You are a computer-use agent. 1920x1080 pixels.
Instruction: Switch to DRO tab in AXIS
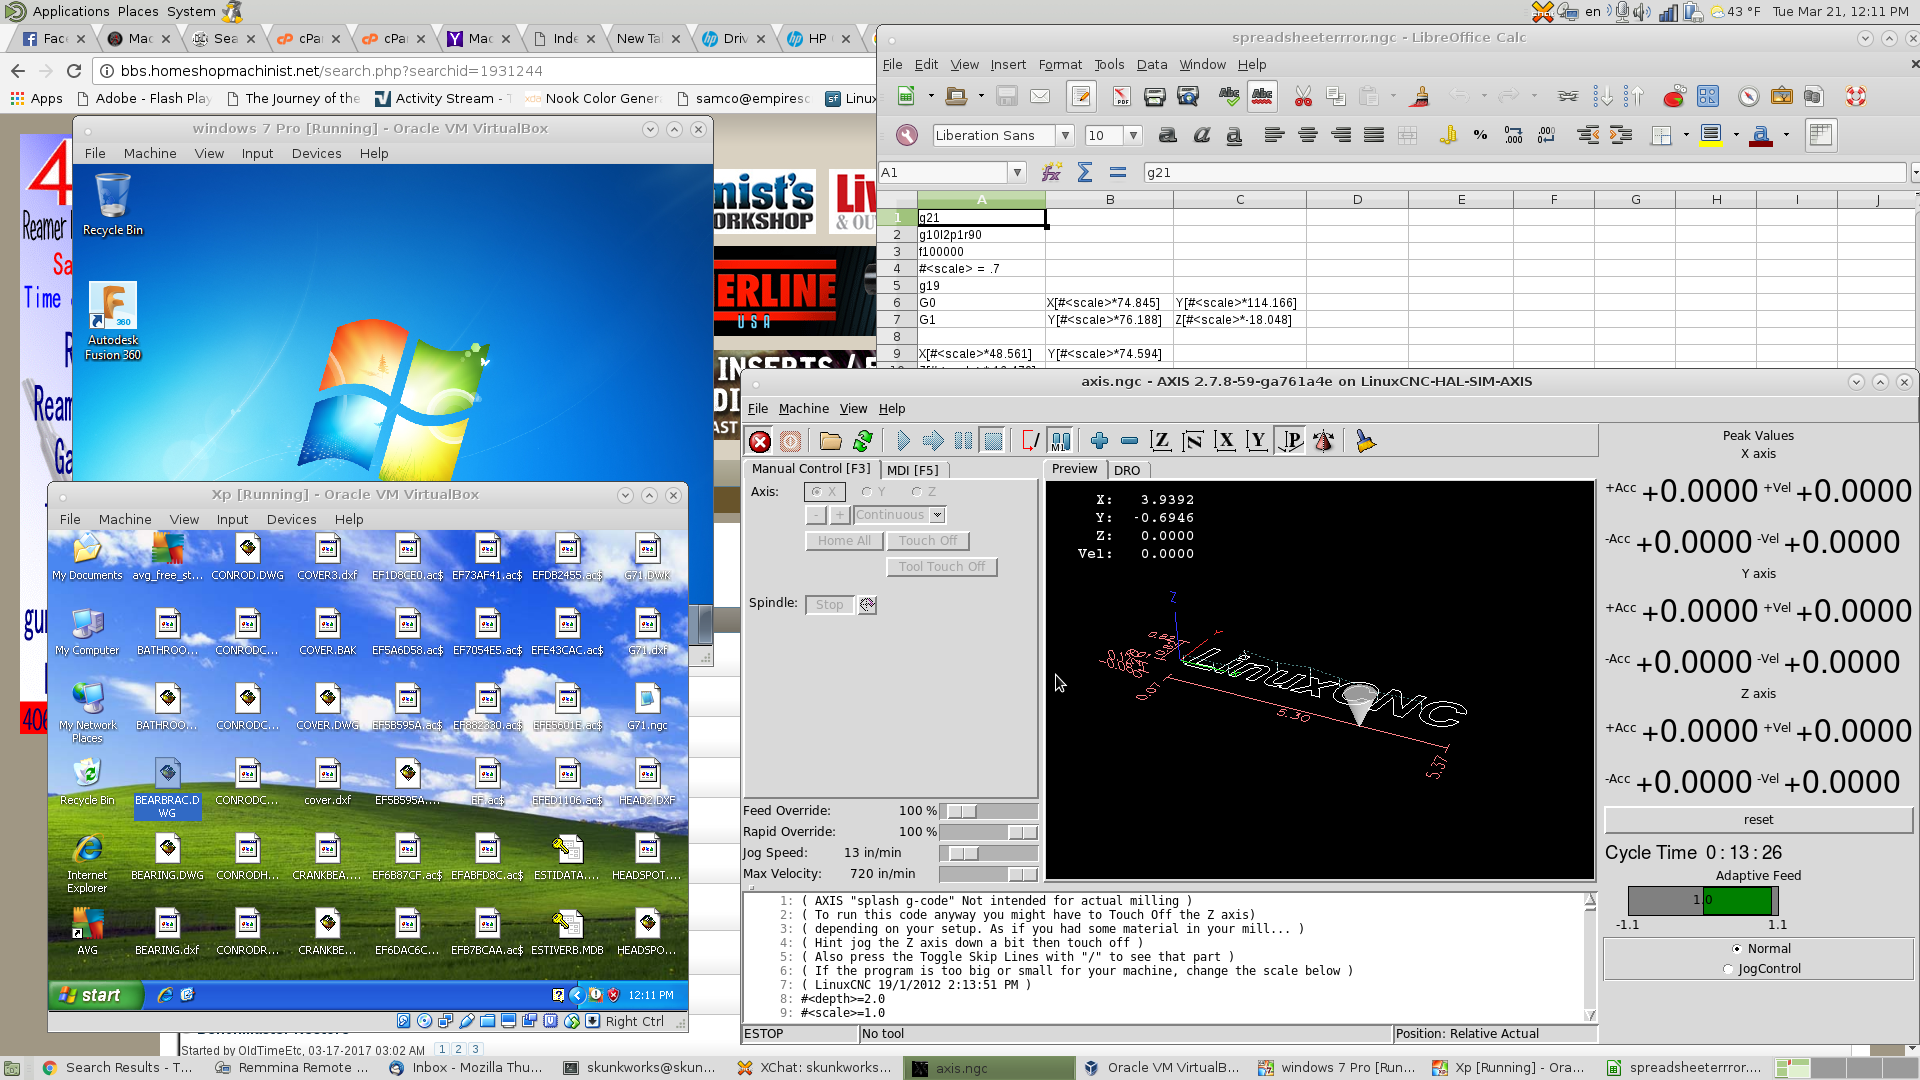[x=1127, y=470]
